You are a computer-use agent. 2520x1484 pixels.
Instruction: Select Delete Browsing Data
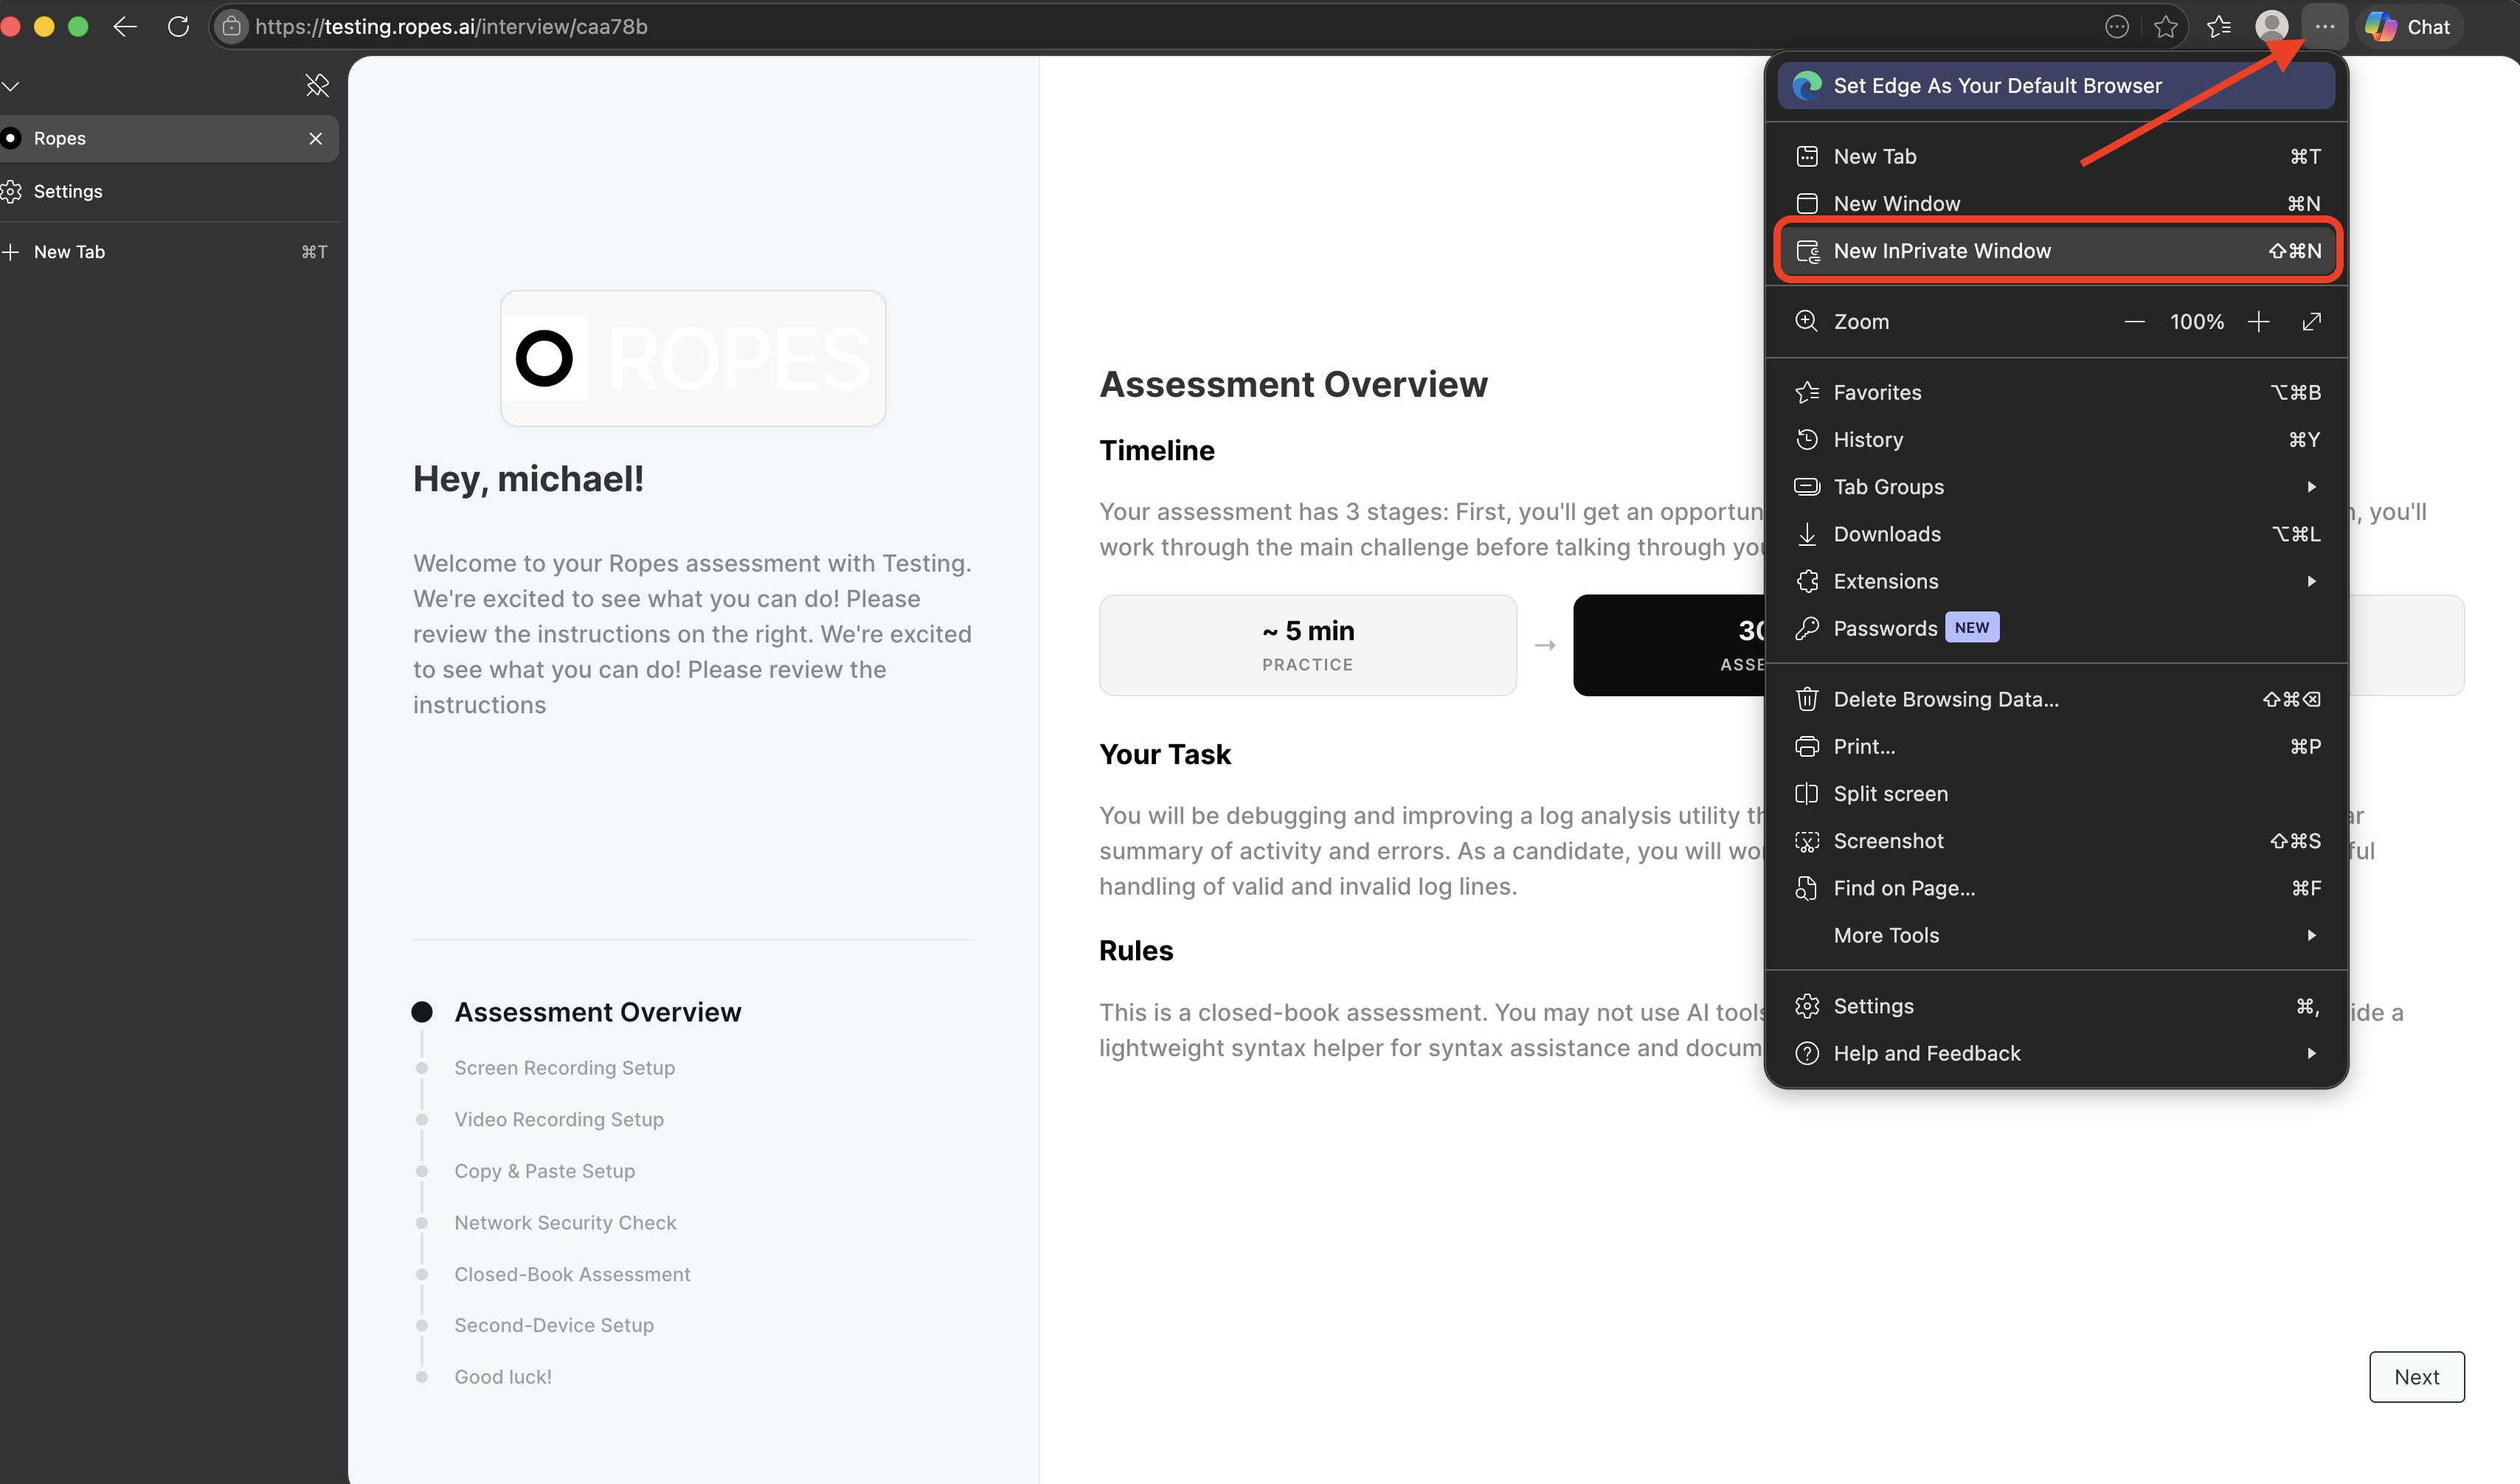click(x=2056, y=699)
